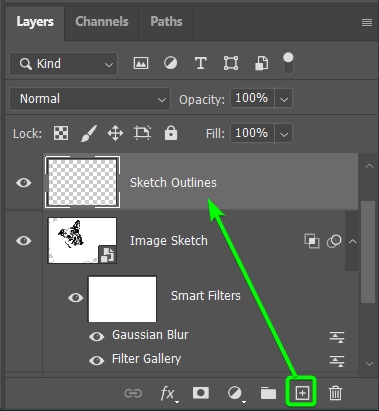Hide the Image Sketch layer
379x411 pixels.
point(24,241)
